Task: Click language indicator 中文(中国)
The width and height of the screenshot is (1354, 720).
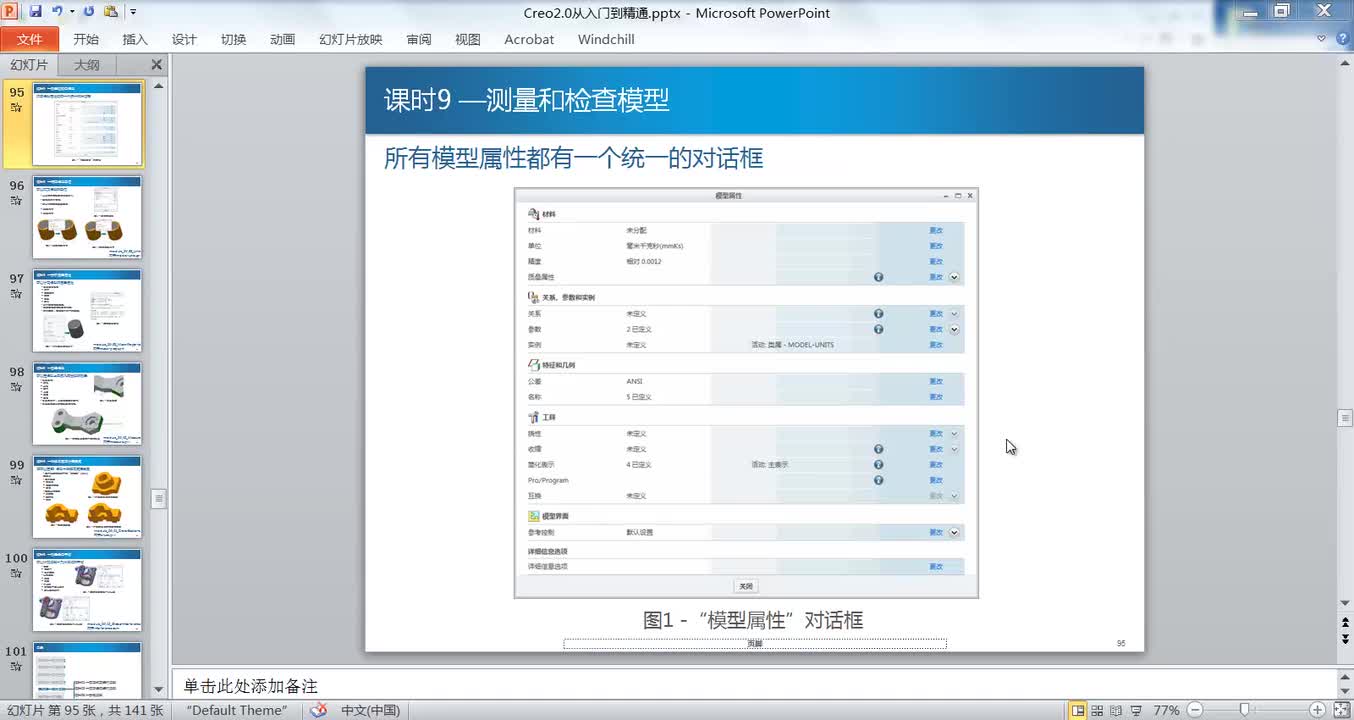Action: click(x=370, y=710)
